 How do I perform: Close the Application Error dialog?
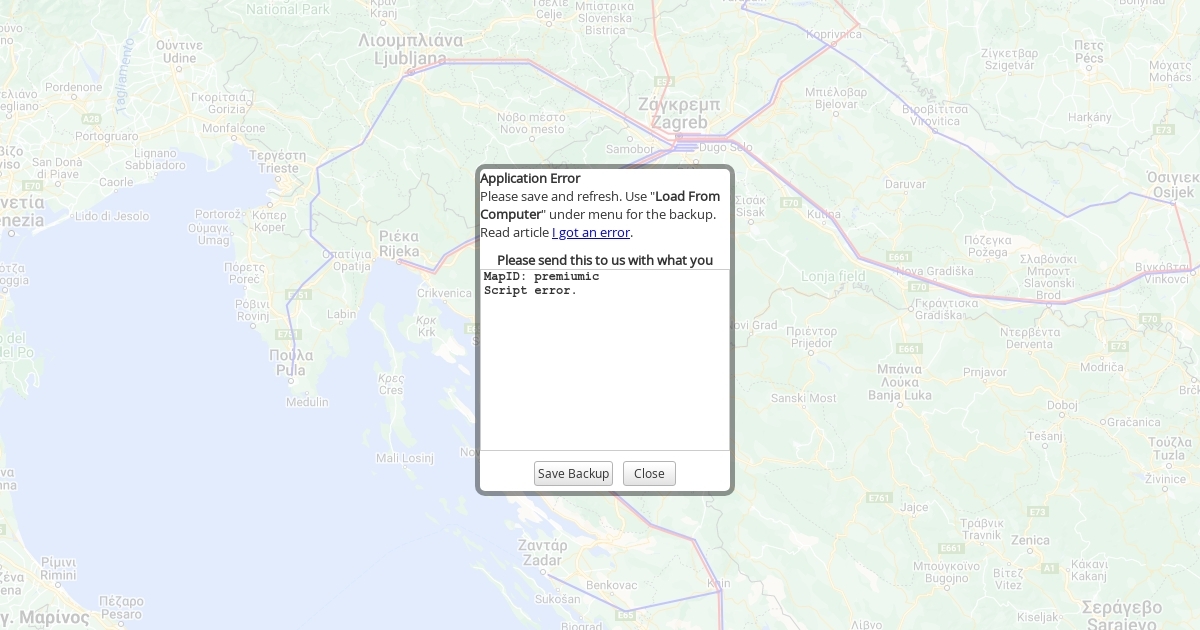649,474
